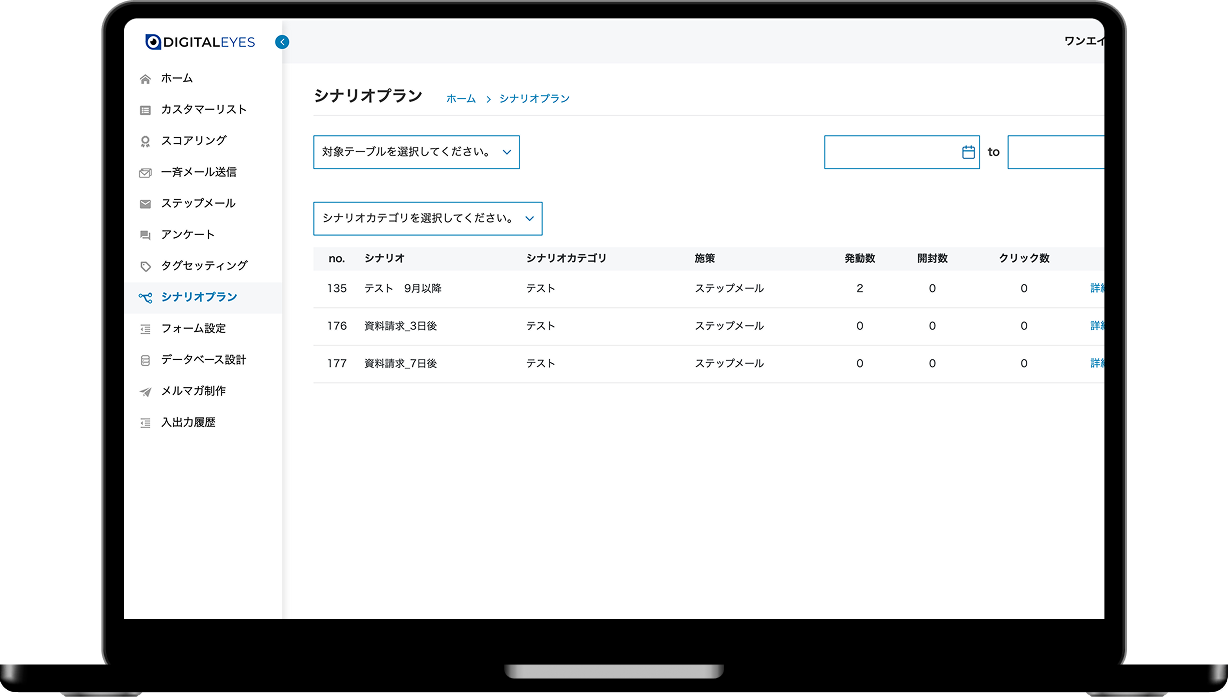The width and height of the screenshot is (1228, 697).
Task: Select the データベース設計 database icon
Action: point(146,360)
